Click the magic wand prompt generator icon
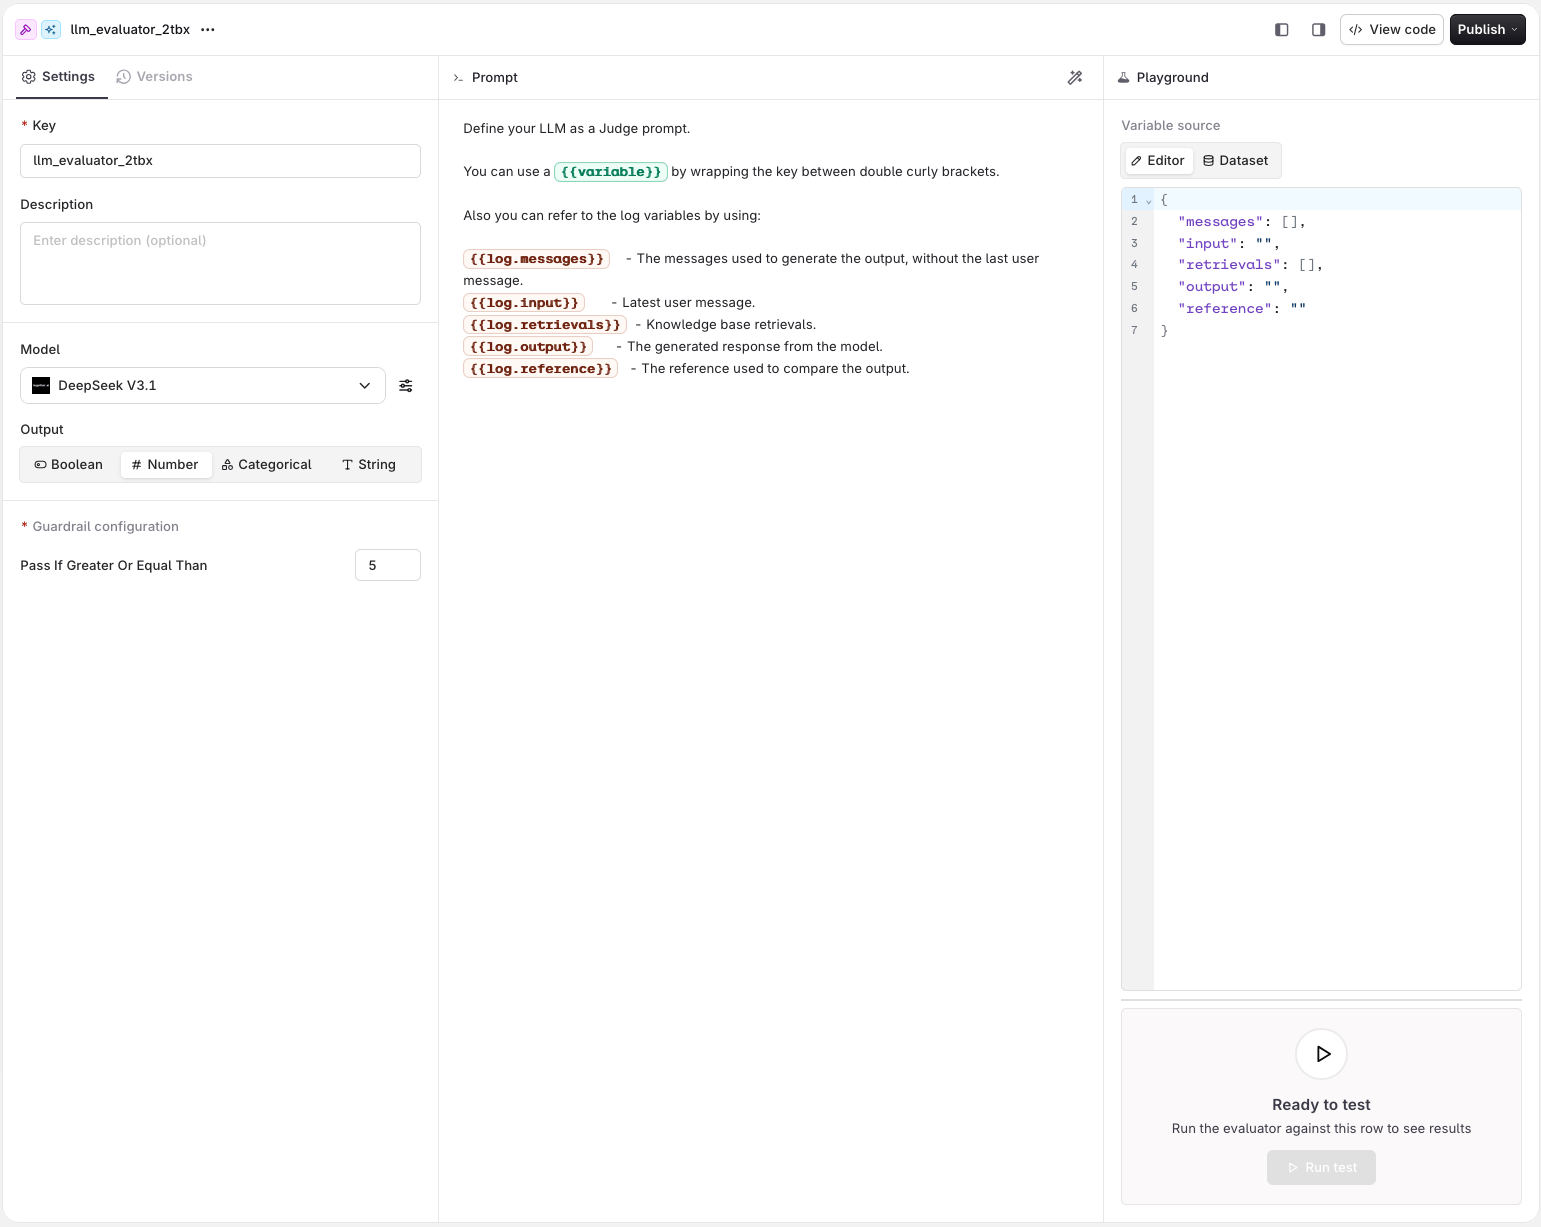 coord(1075,78)
